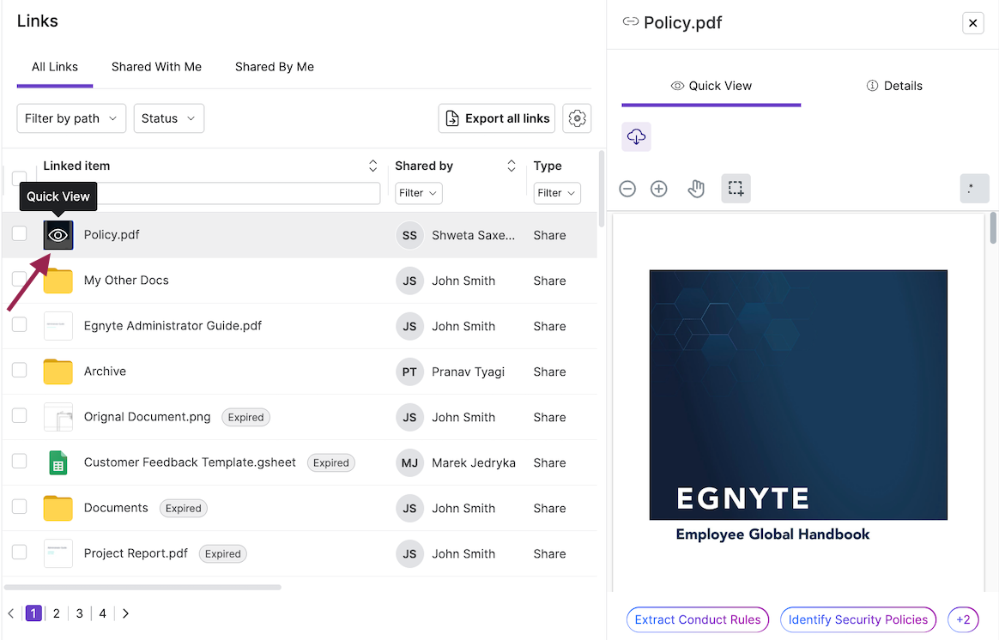Image resolution: width=999 pixels, height=640 pixels.
Task: Click the Archive folder icon
Action: coord(58,371)
